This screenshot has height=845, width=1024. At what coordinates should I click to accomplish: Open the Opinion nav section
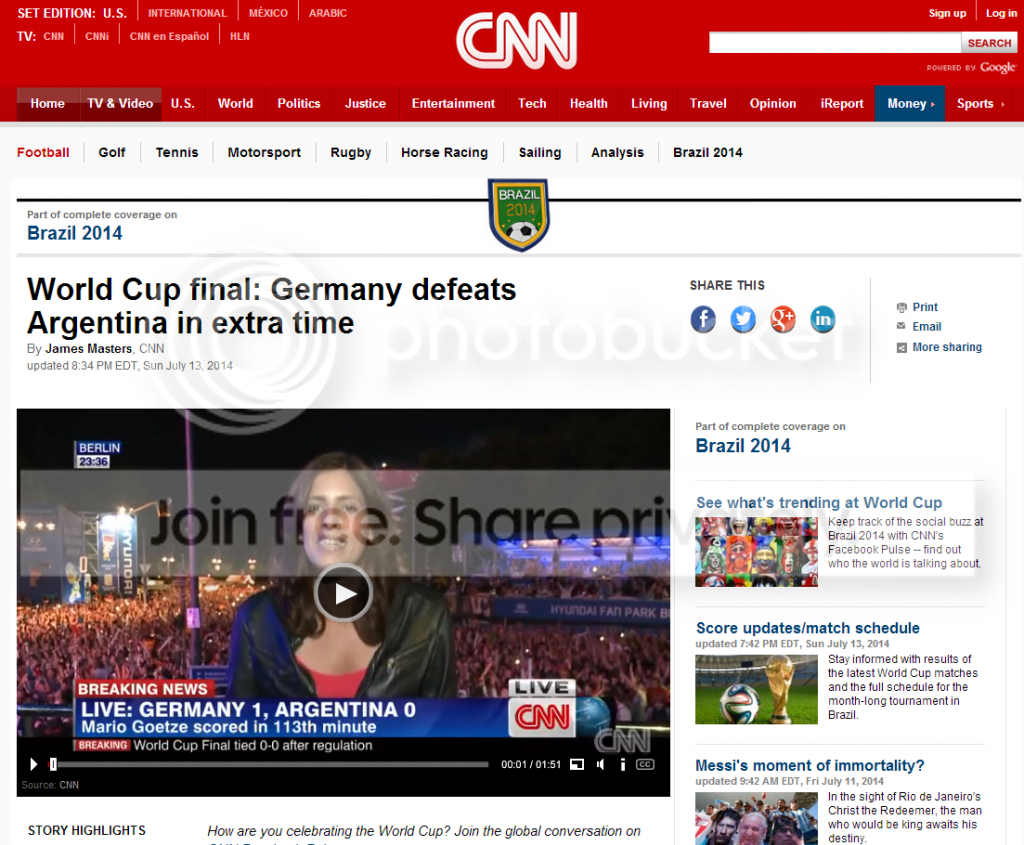click(x=773, y=103)
